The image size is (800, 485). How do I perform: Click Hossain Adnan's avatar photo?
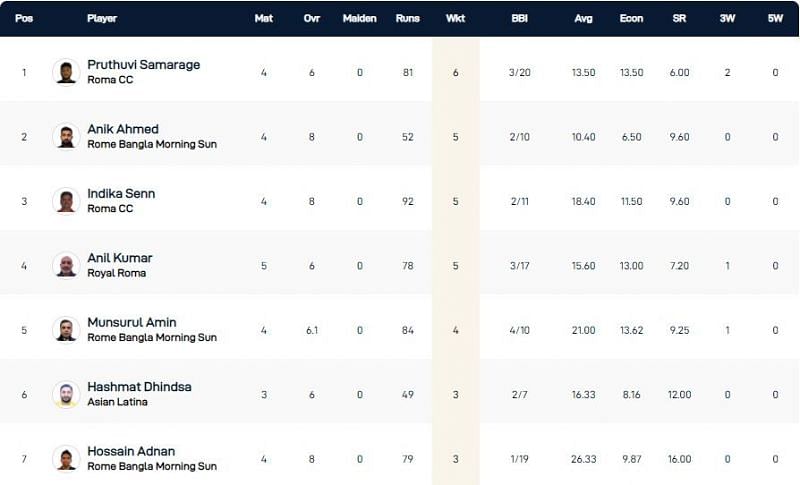[66, 458]
